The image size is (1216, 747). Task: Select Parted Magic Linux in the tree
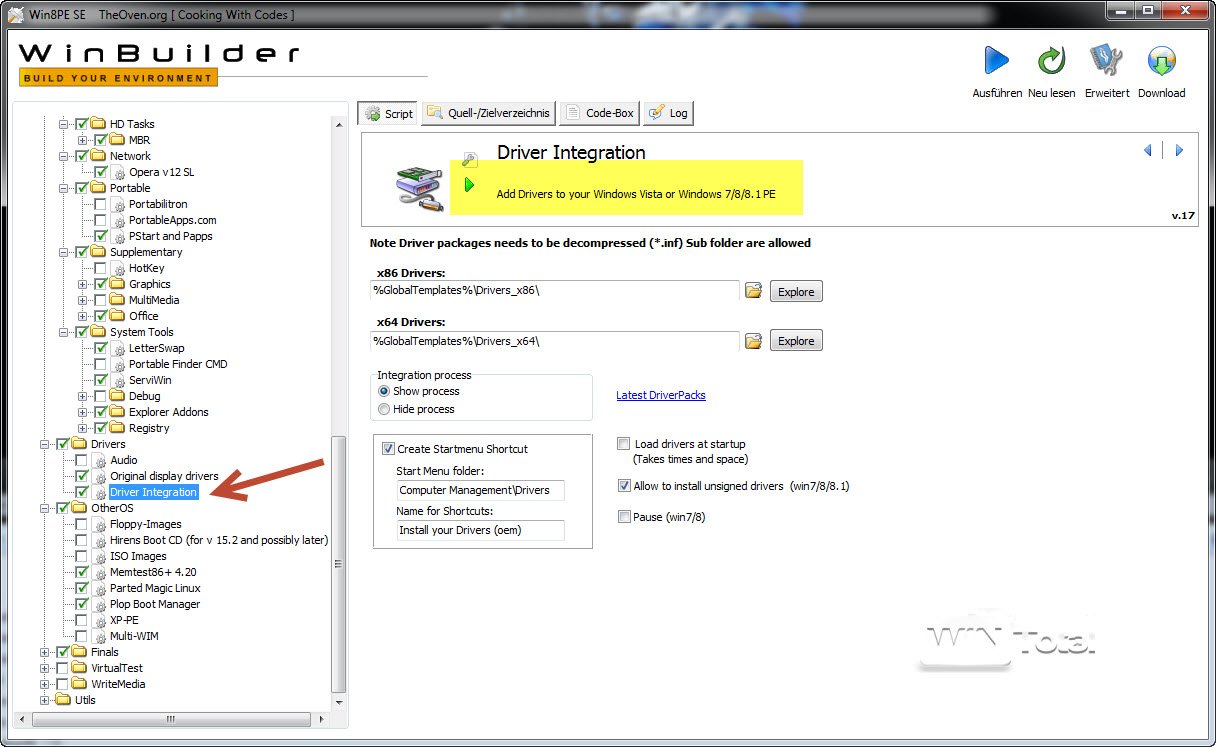(x=155, y=588)
